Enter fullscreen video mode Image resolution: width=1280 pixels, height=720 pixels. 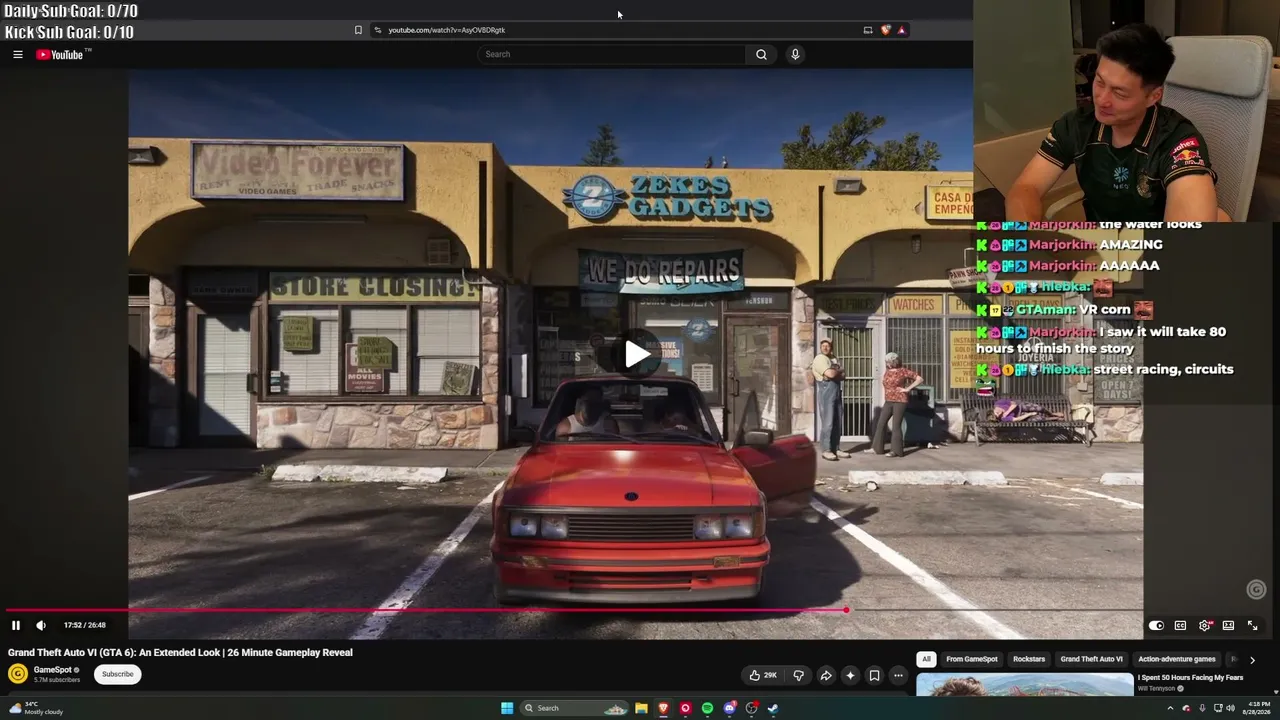tap(1252, 625)
